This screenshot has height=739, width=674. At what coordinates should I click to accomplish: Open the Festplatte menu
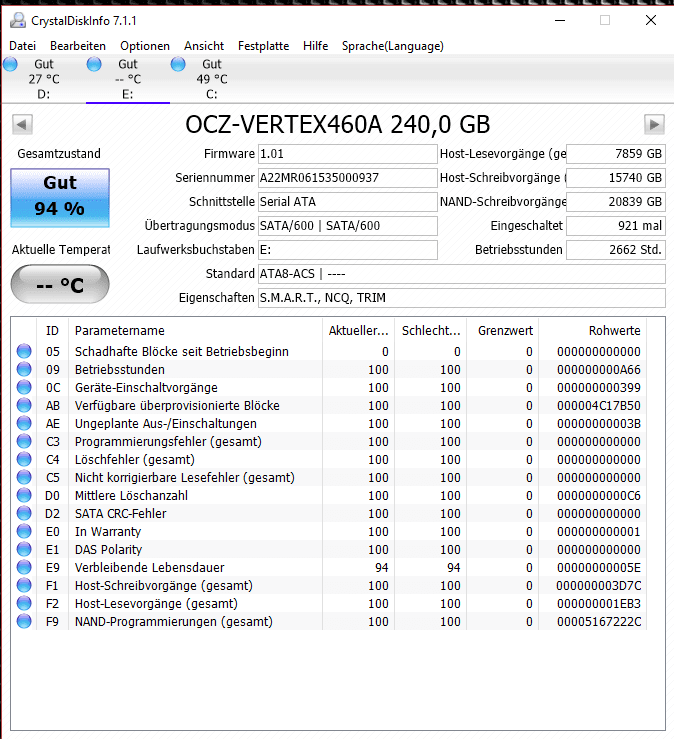263,46
